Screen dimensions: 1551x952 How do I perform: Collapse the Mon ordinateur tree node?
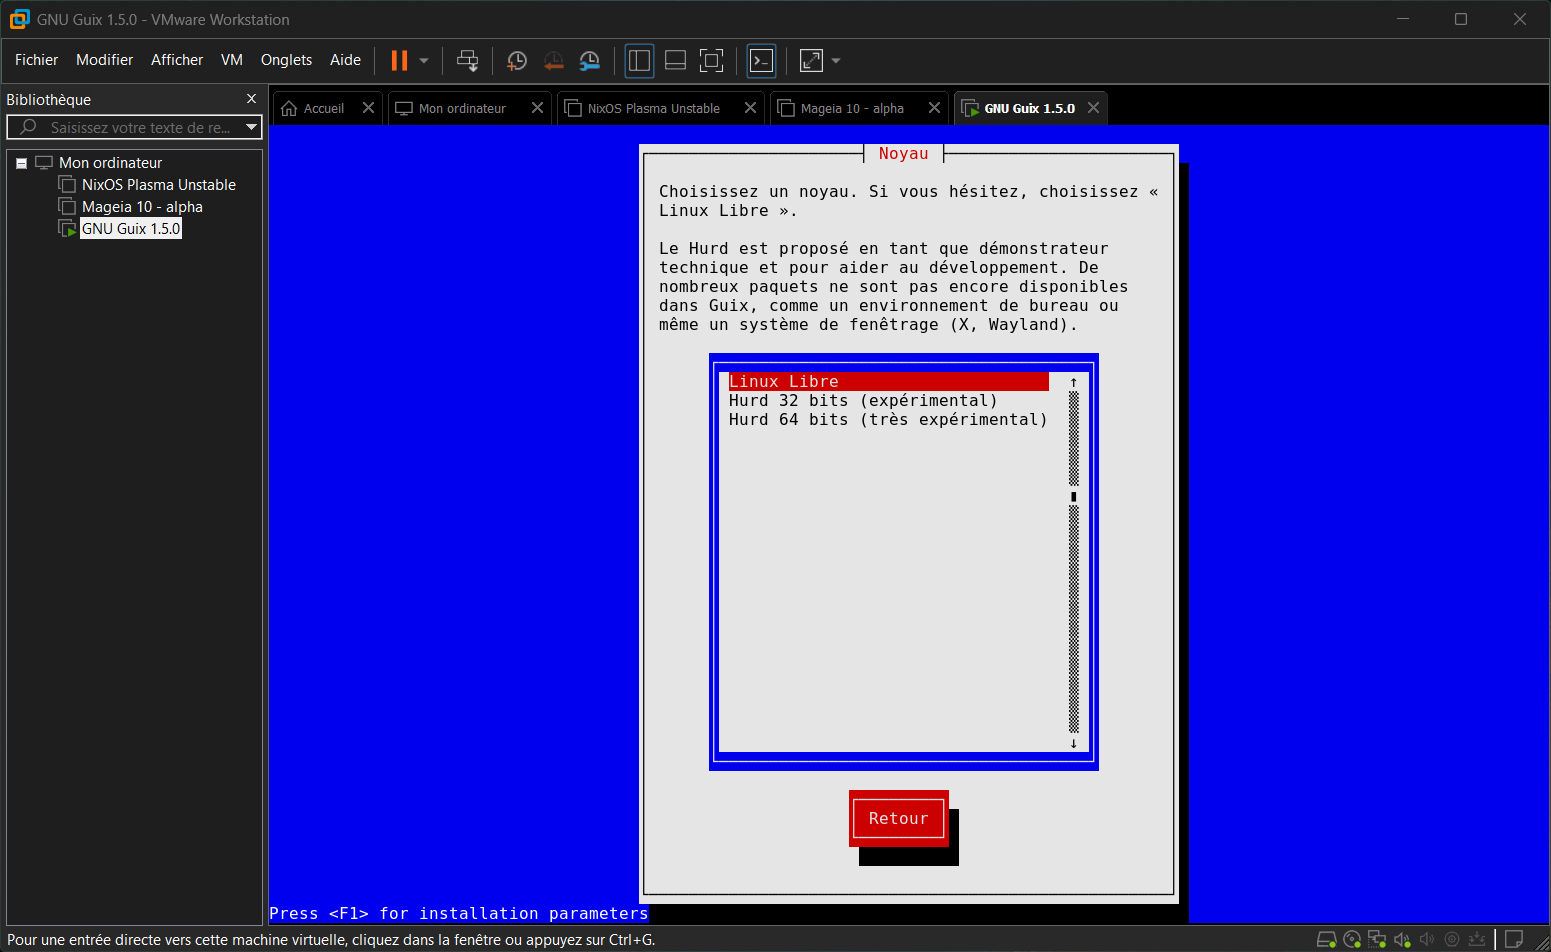pos(21,163)
